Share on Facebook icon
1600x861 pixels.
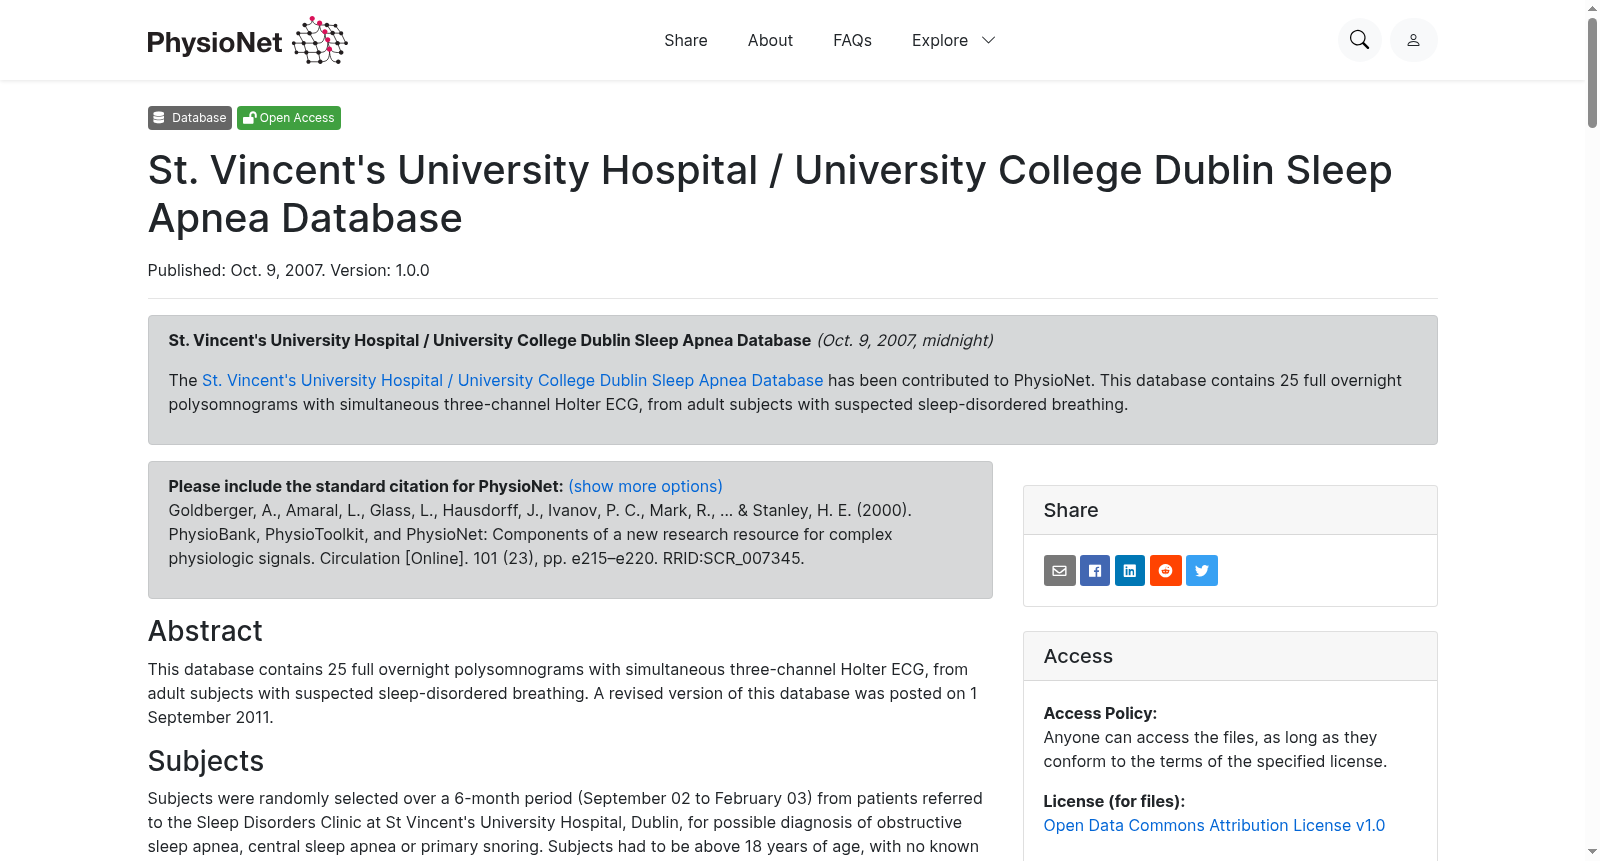coord(1095,571)
